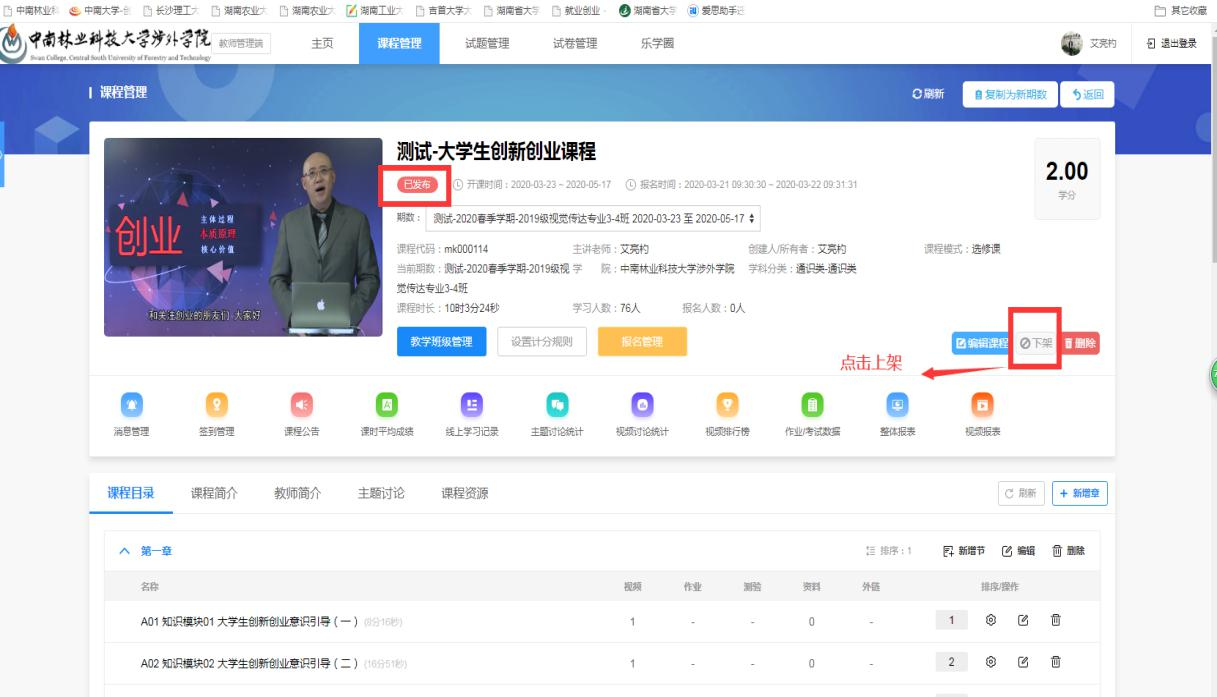Collapse the 第一章 chapter section
Screen dimensions: 1217x697
point(125,551)
